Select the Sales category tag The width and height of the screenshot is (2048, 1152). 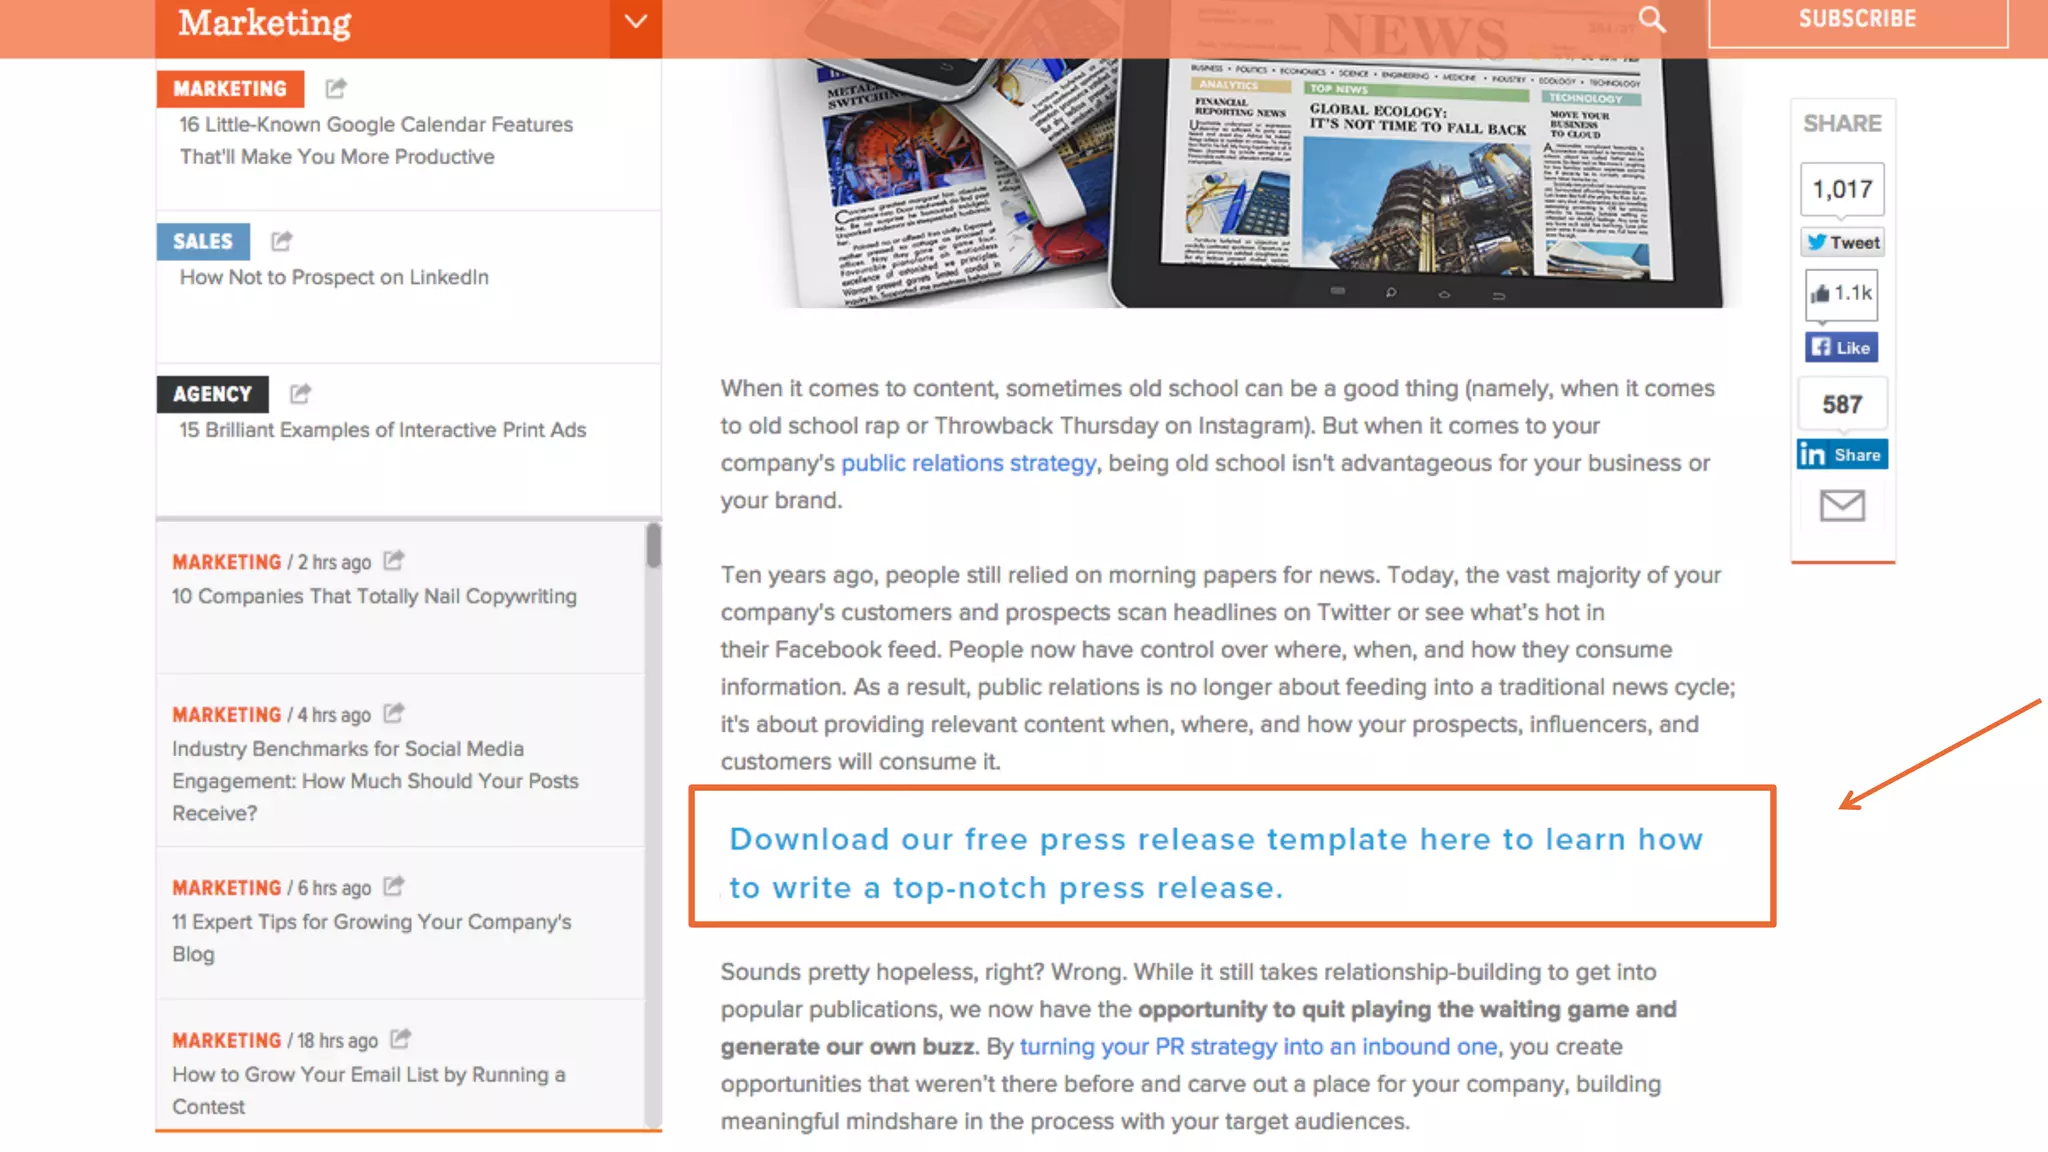tap(203, 241)
